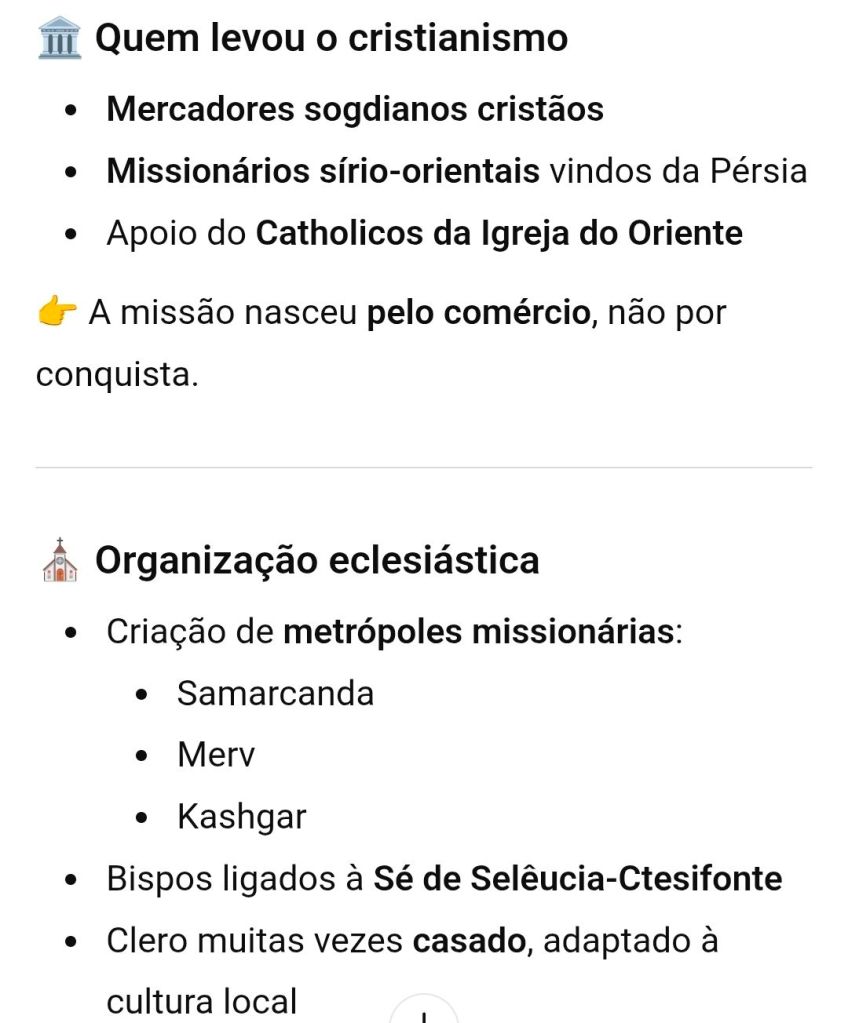This screenshot has height=1023, width=848.
Task: Select the "Kashgar" sub-item
Action: tap(241, 817)
